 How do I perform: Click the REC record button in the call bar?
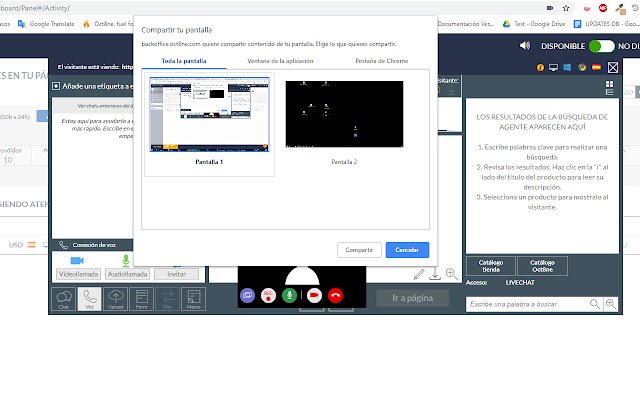(x=268, y=295)
